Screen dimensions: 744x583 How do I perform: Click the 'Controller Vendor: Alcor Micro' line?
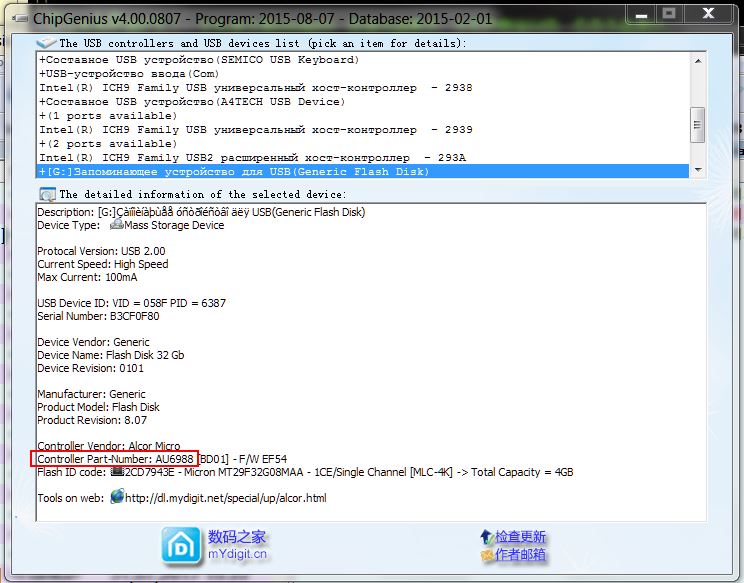pos(109,446)
